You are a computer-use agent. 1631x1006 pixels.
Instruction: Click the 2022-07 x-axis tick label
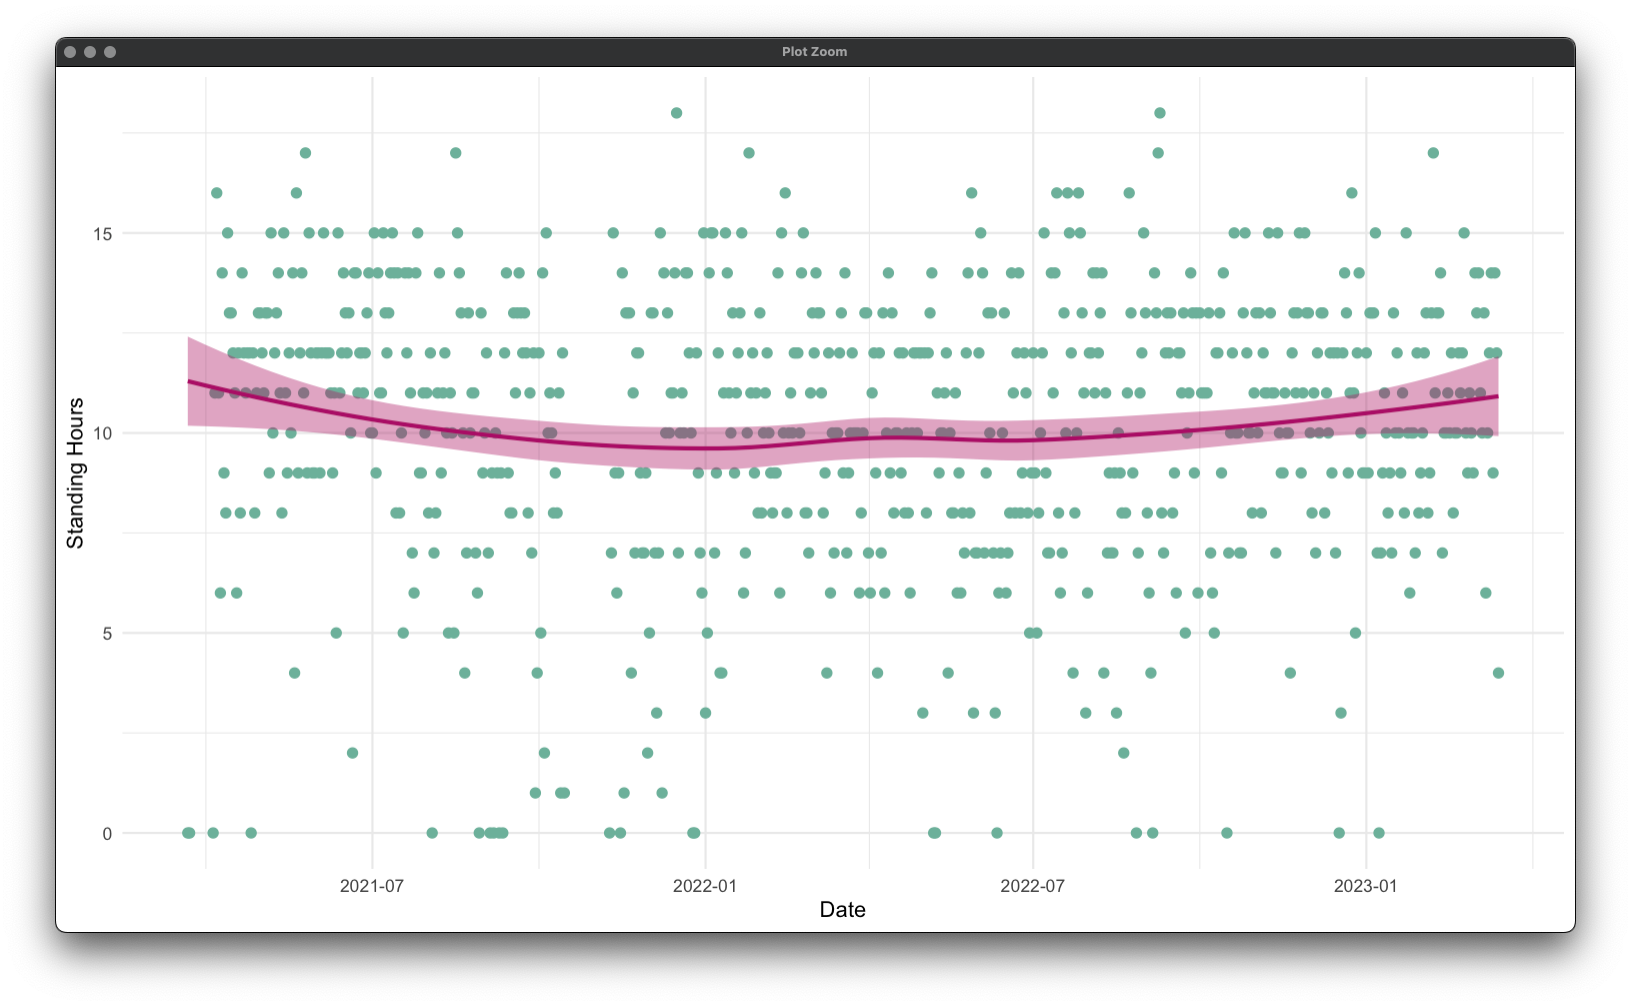tap(1032, 886)
